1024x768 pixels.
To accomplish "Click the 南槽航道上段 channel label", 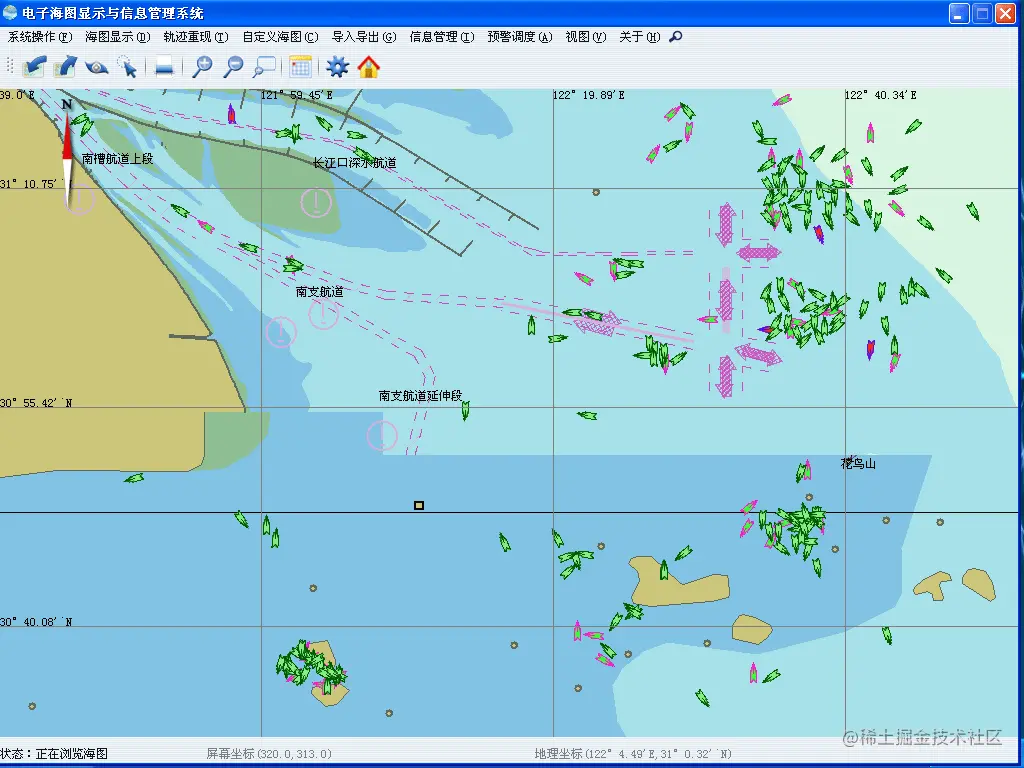I will tap(118, 159).
